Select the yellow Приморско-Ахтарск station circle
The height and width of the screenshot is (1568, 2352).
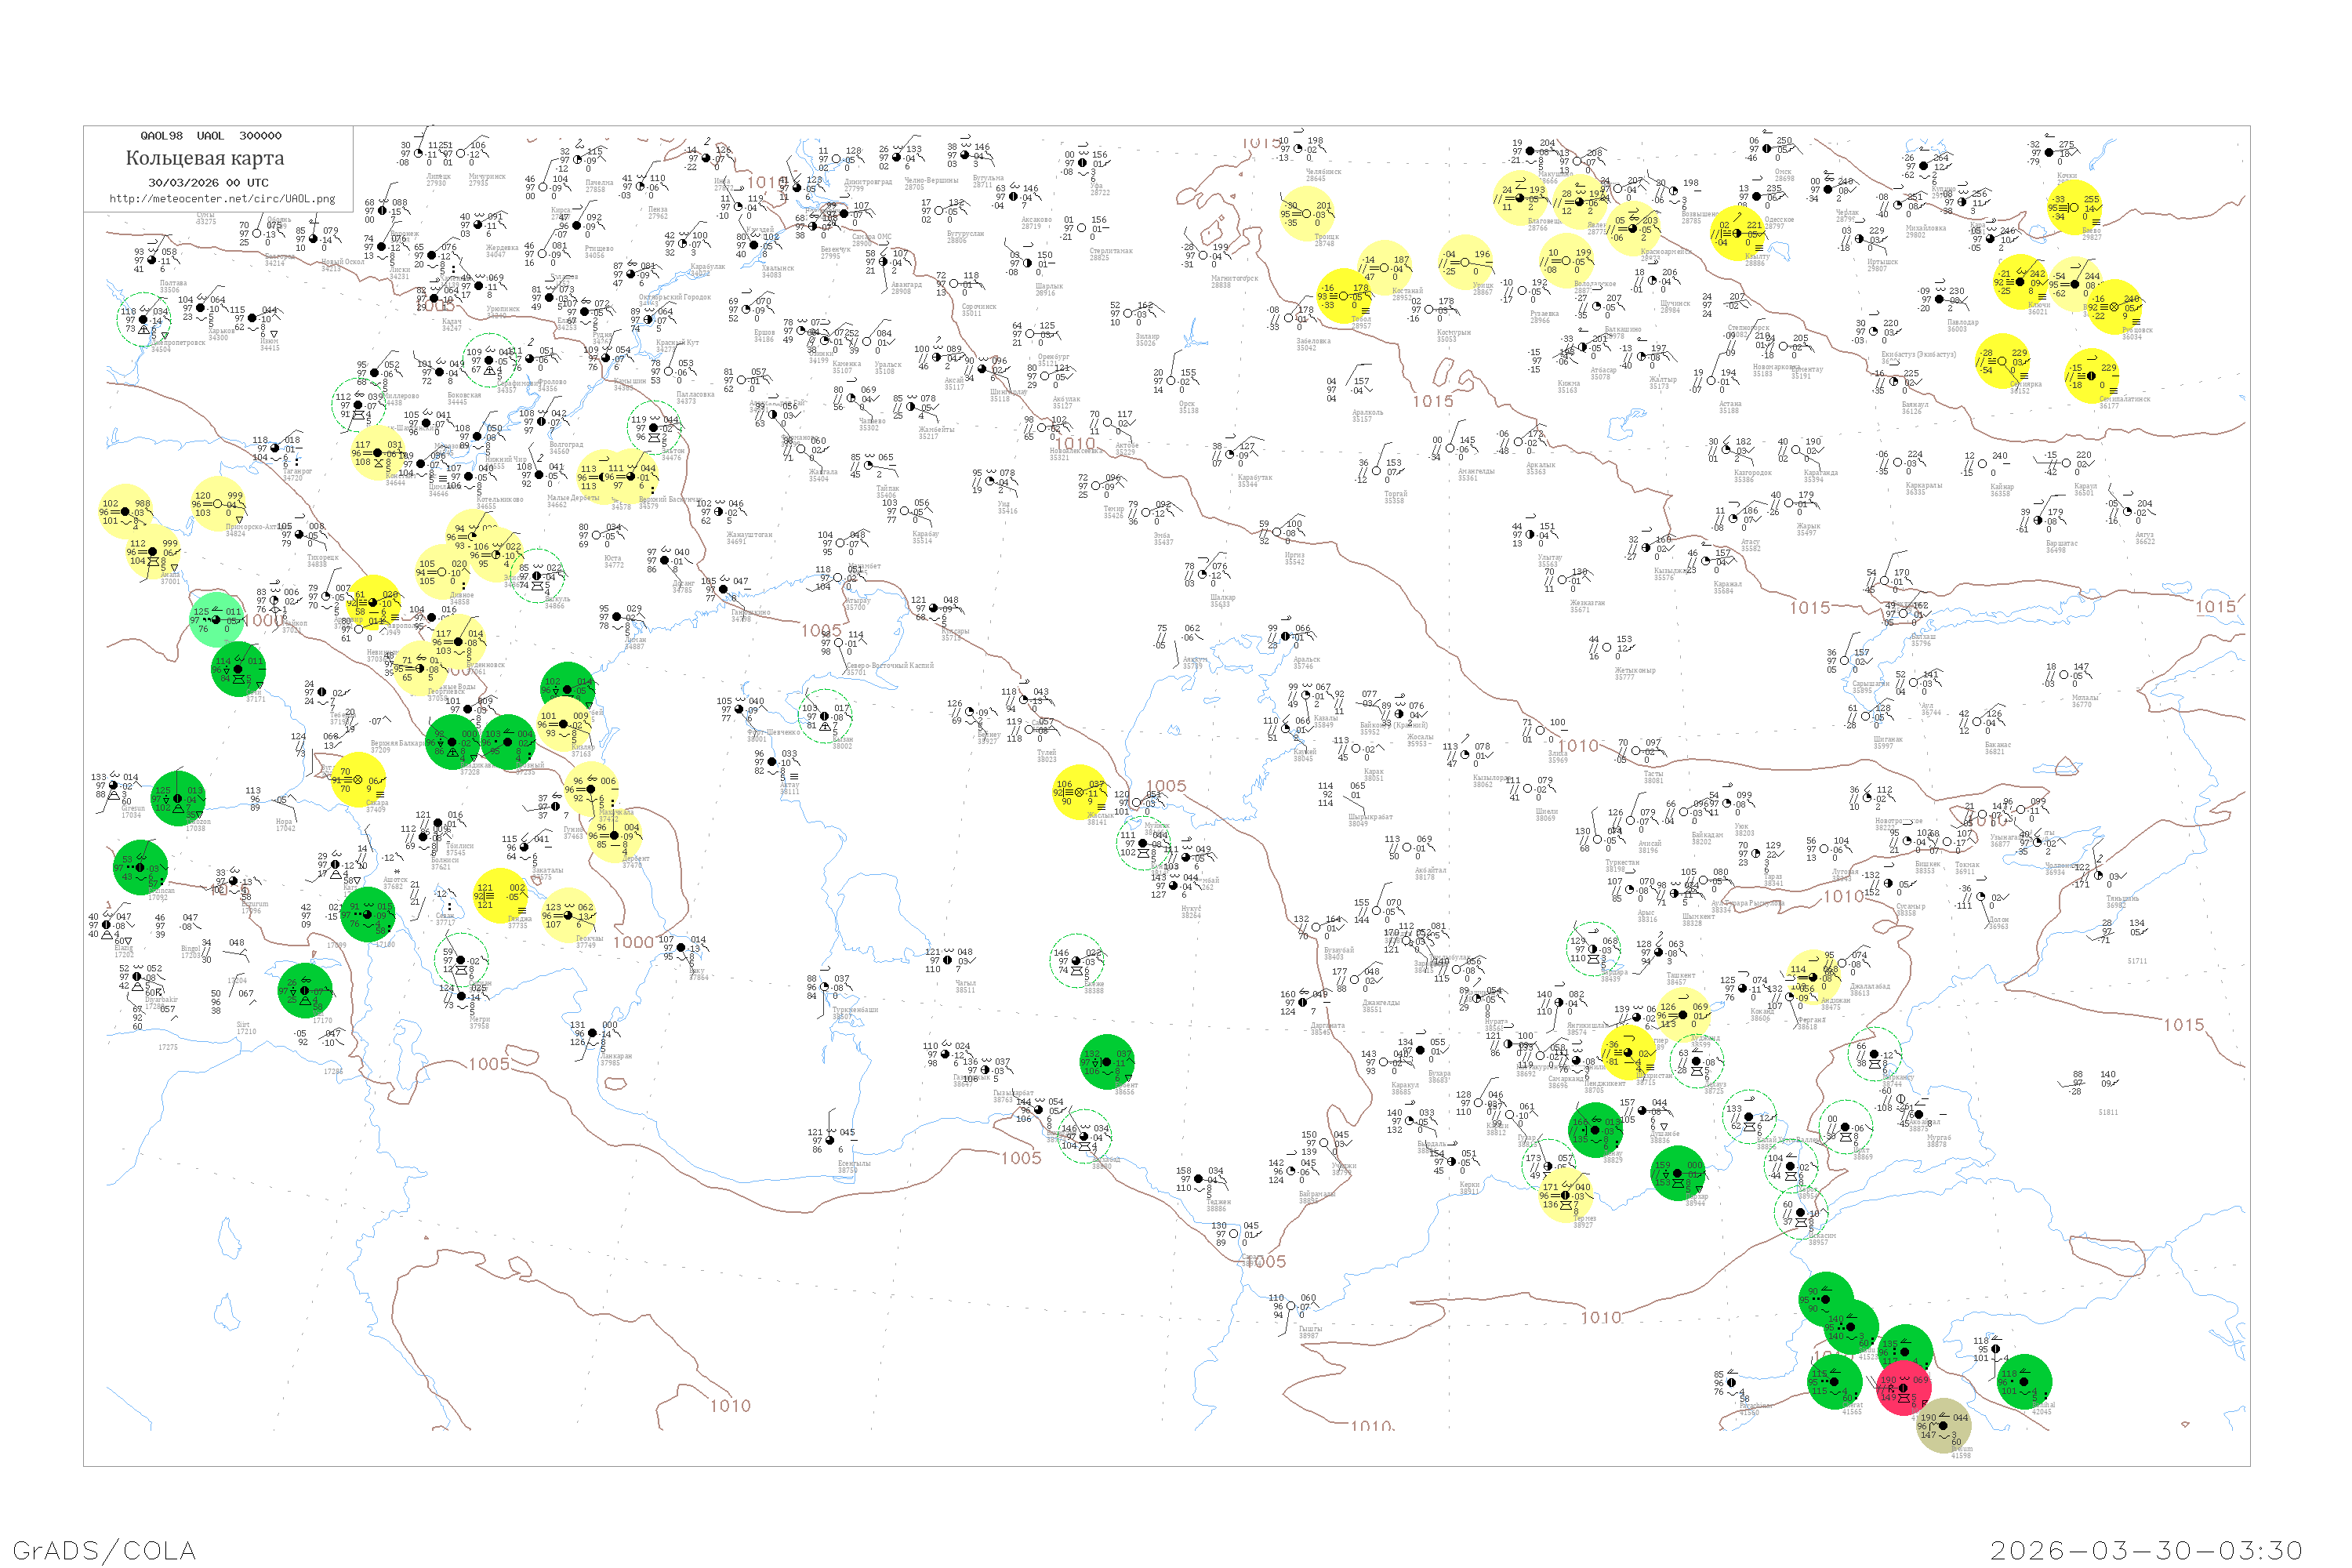point(218,504)
